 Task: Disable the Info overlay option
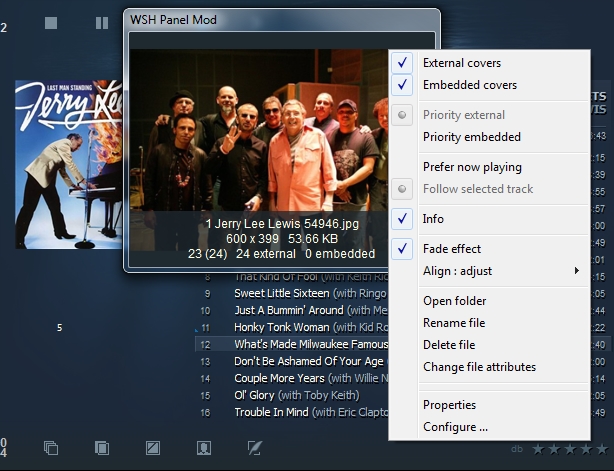[x=433, y=219]
